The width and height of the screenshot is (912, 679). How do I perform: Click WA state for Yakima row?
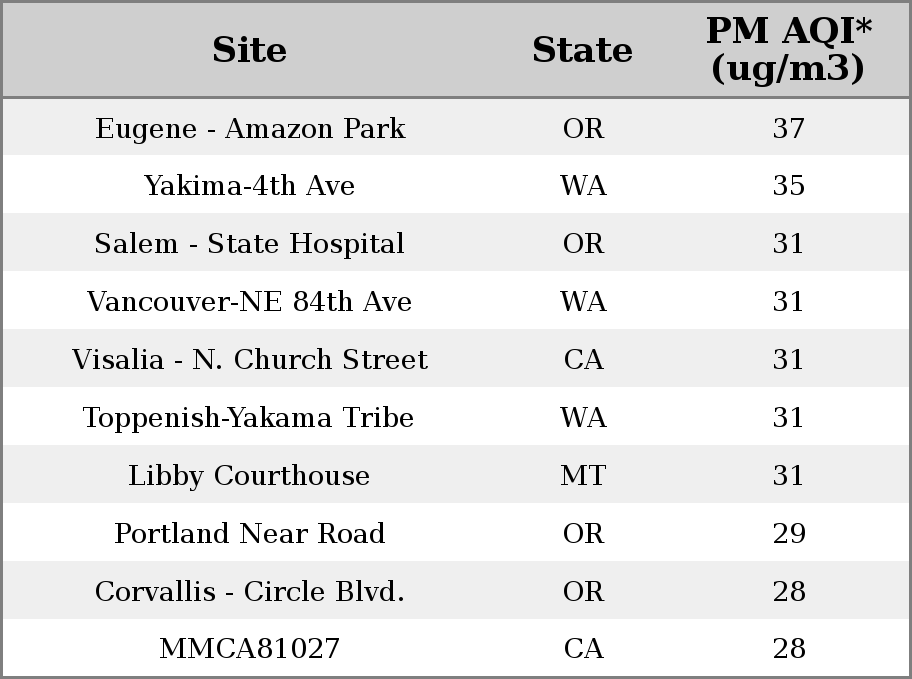point(583,185)
